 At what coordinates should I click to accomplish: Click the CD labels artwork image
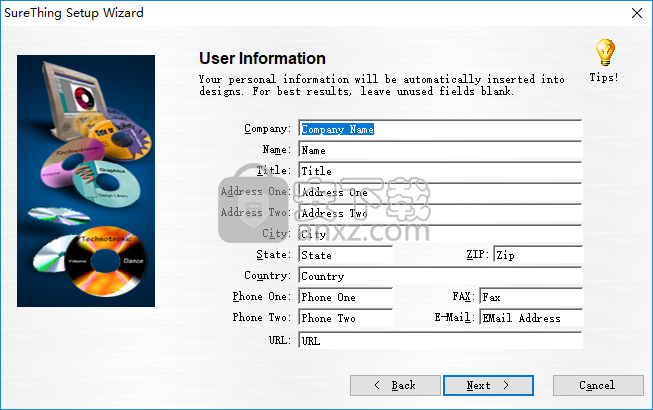point(86,181)
